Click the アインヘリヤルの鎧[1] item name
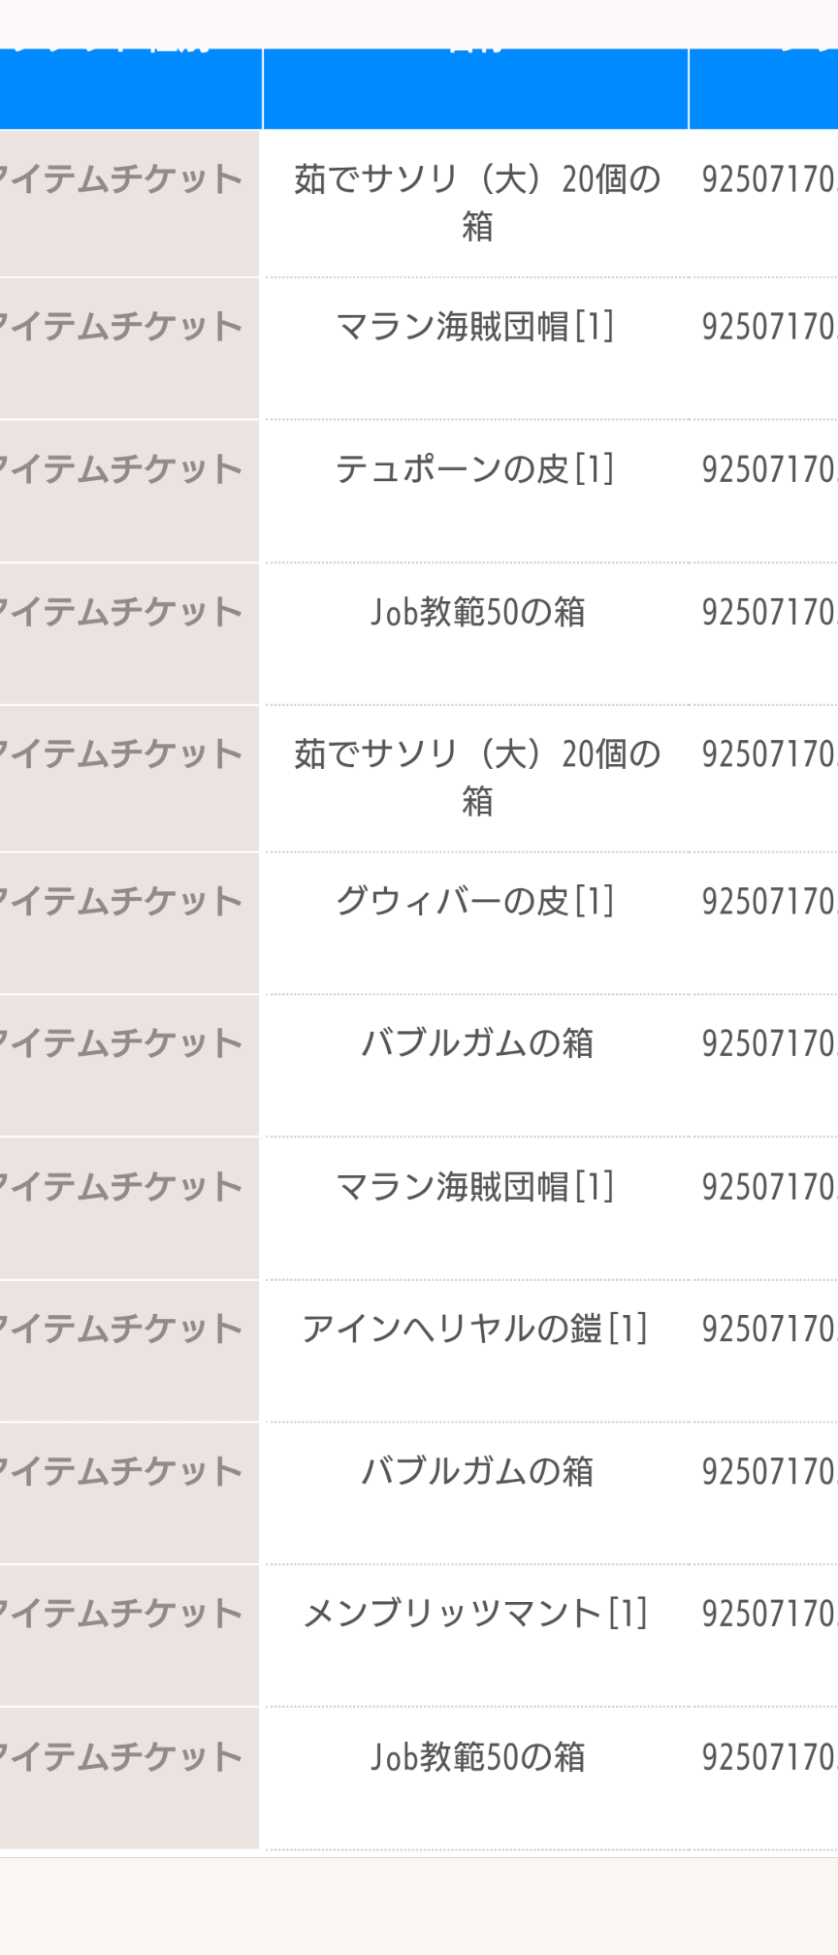The width and height of the screenshot is (838, 1955). point(475,1329)
